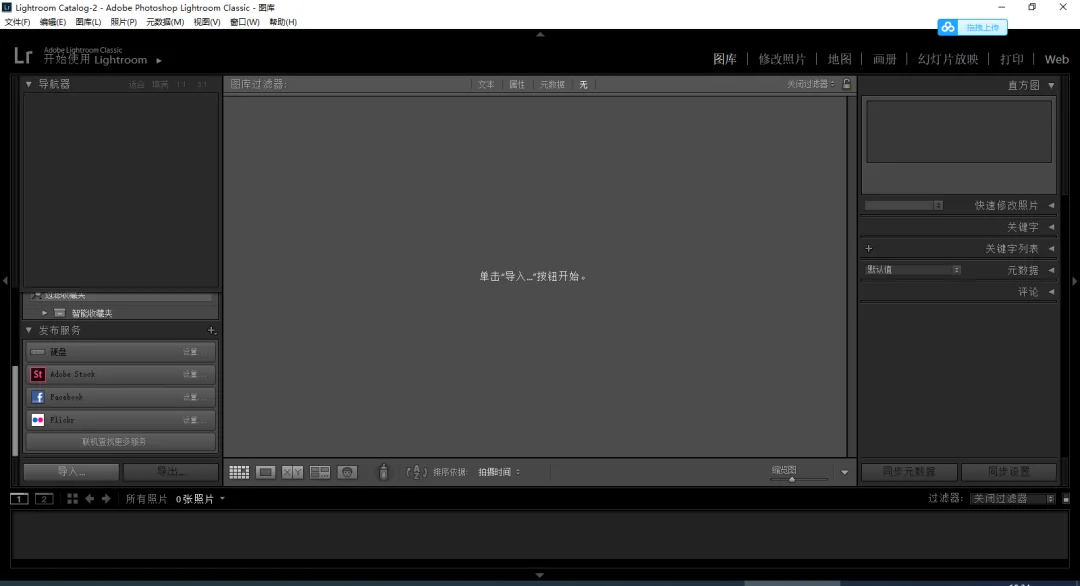Image resolution: width=1080 pixels, height=586 pixels.
Task: Click 同步设置 button
Action: coord(1009,472)
